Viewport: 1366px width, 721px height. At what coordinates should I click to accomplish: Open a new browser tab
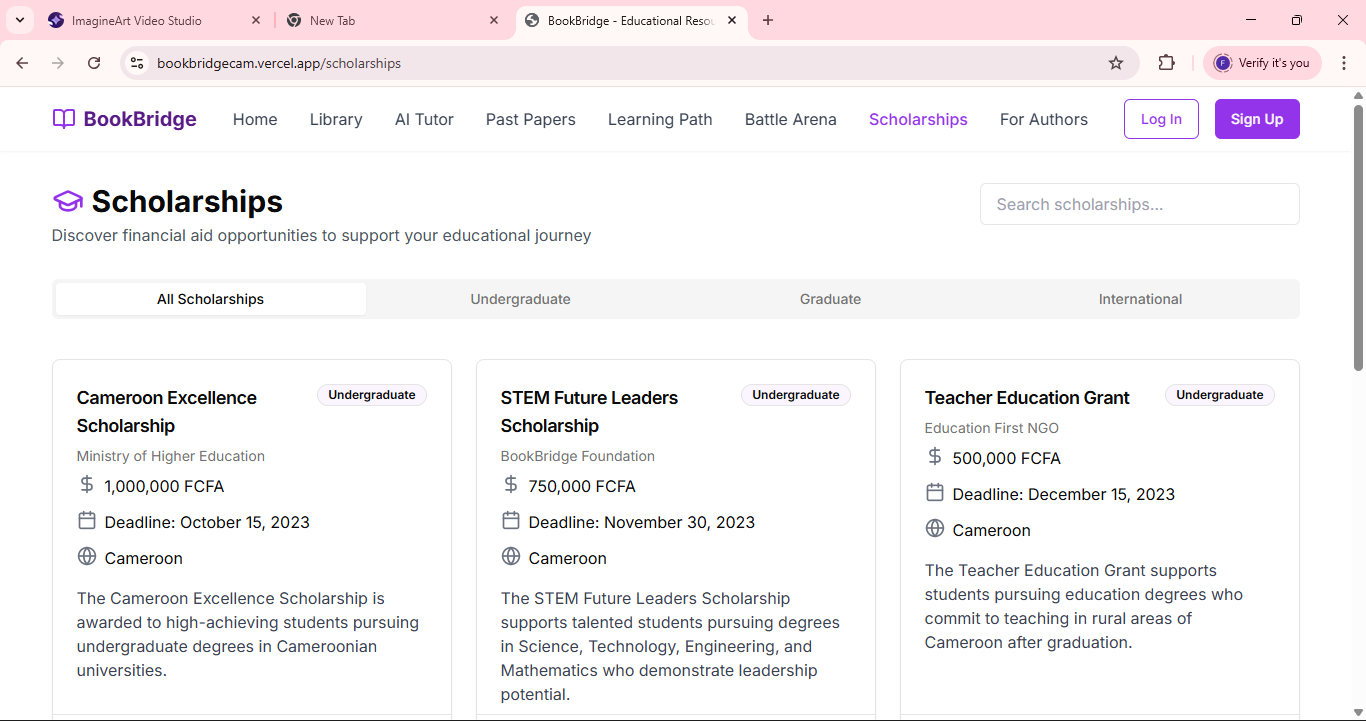768,20
